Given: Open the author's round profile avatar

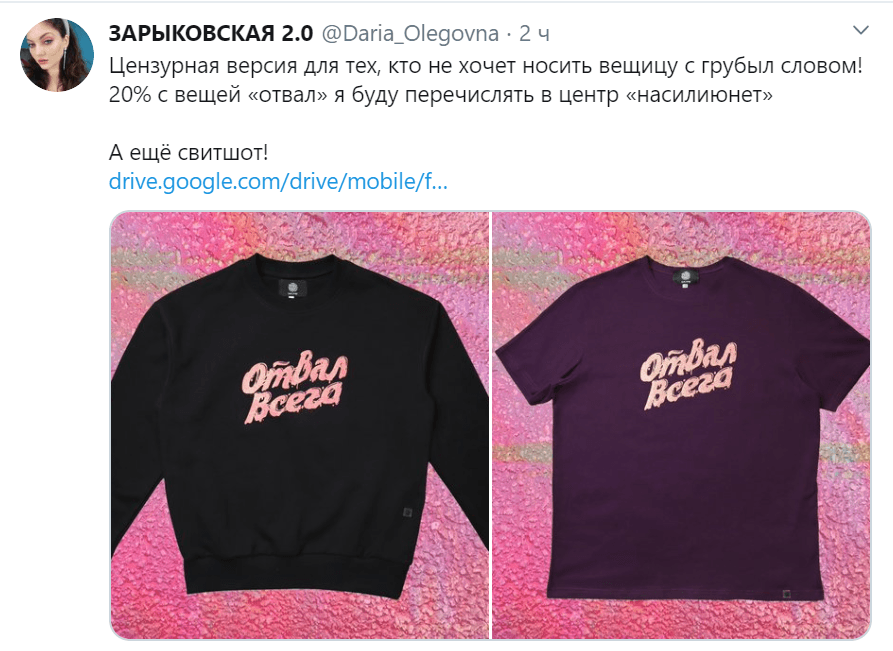Looking at the screenshot, I should tap(57, 55).
